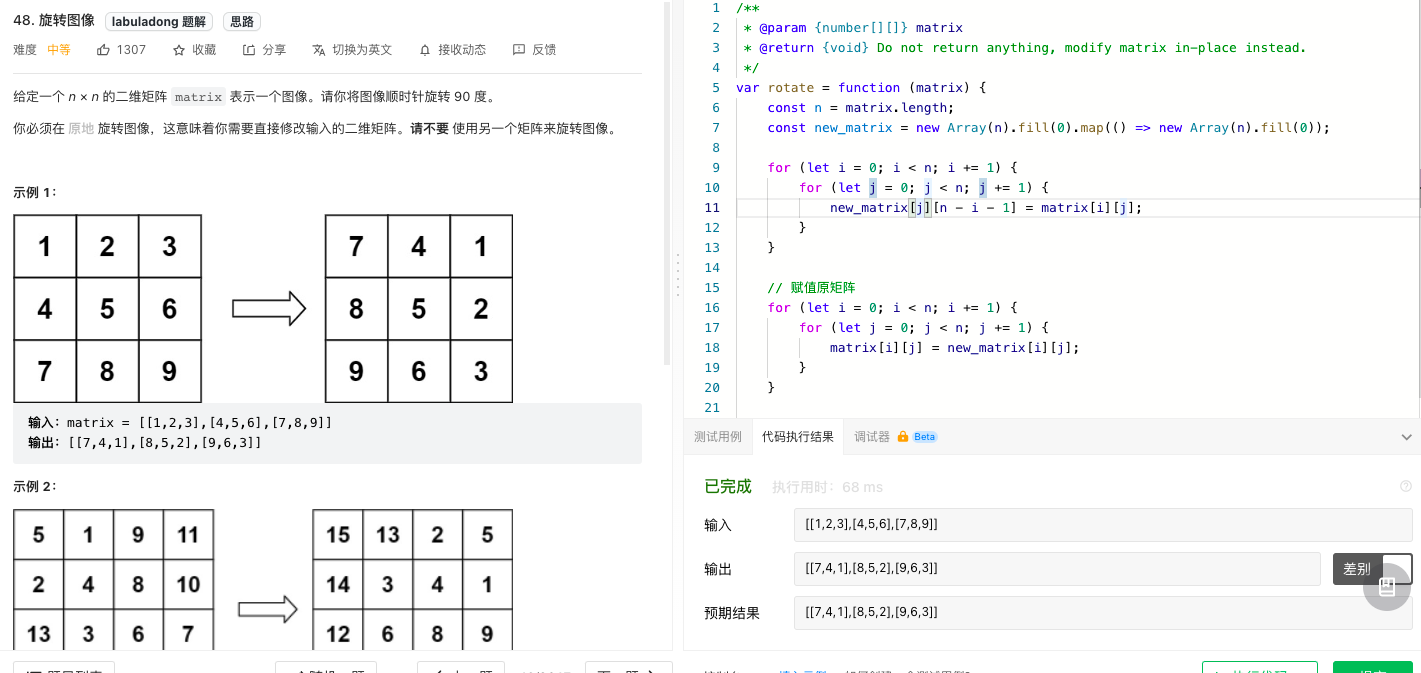
Task: Click the 输出 field in the result panel
Action: (x=1057, y=569)
